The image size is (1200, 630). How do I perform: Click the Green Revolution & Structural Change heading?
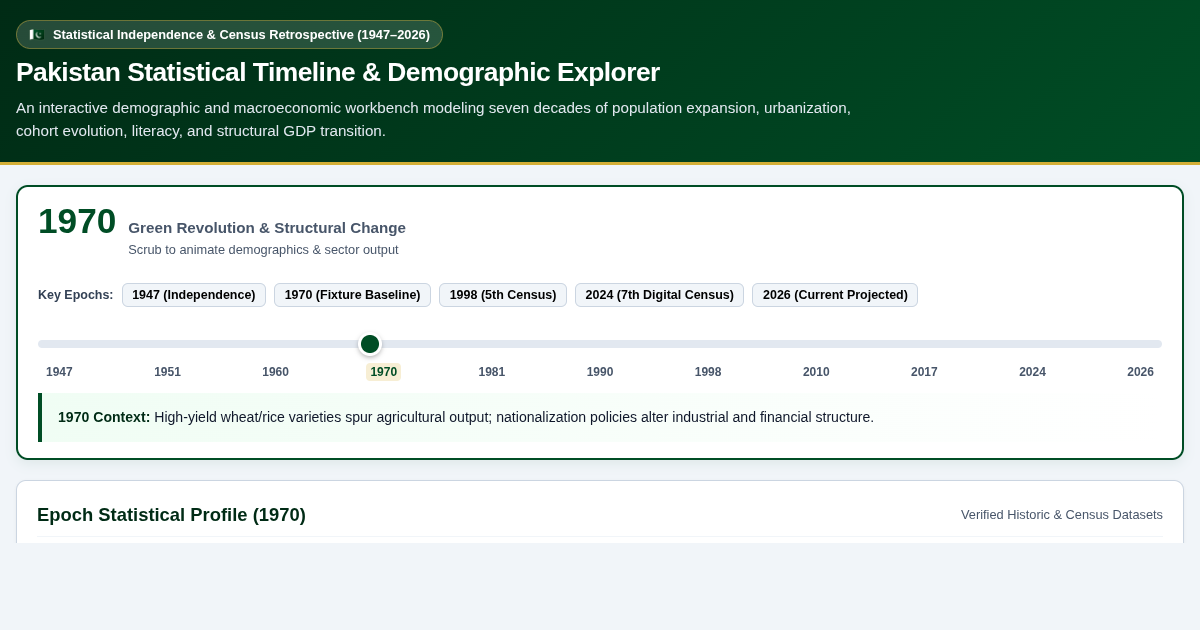click(x=267, y=227)
